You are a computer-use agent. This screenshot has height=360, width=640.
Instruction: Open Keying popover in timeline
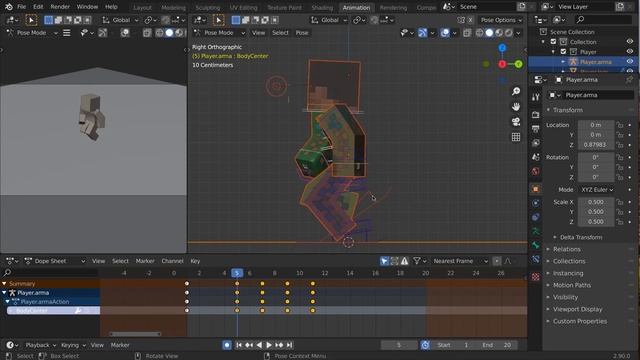[x=73, y=345]
